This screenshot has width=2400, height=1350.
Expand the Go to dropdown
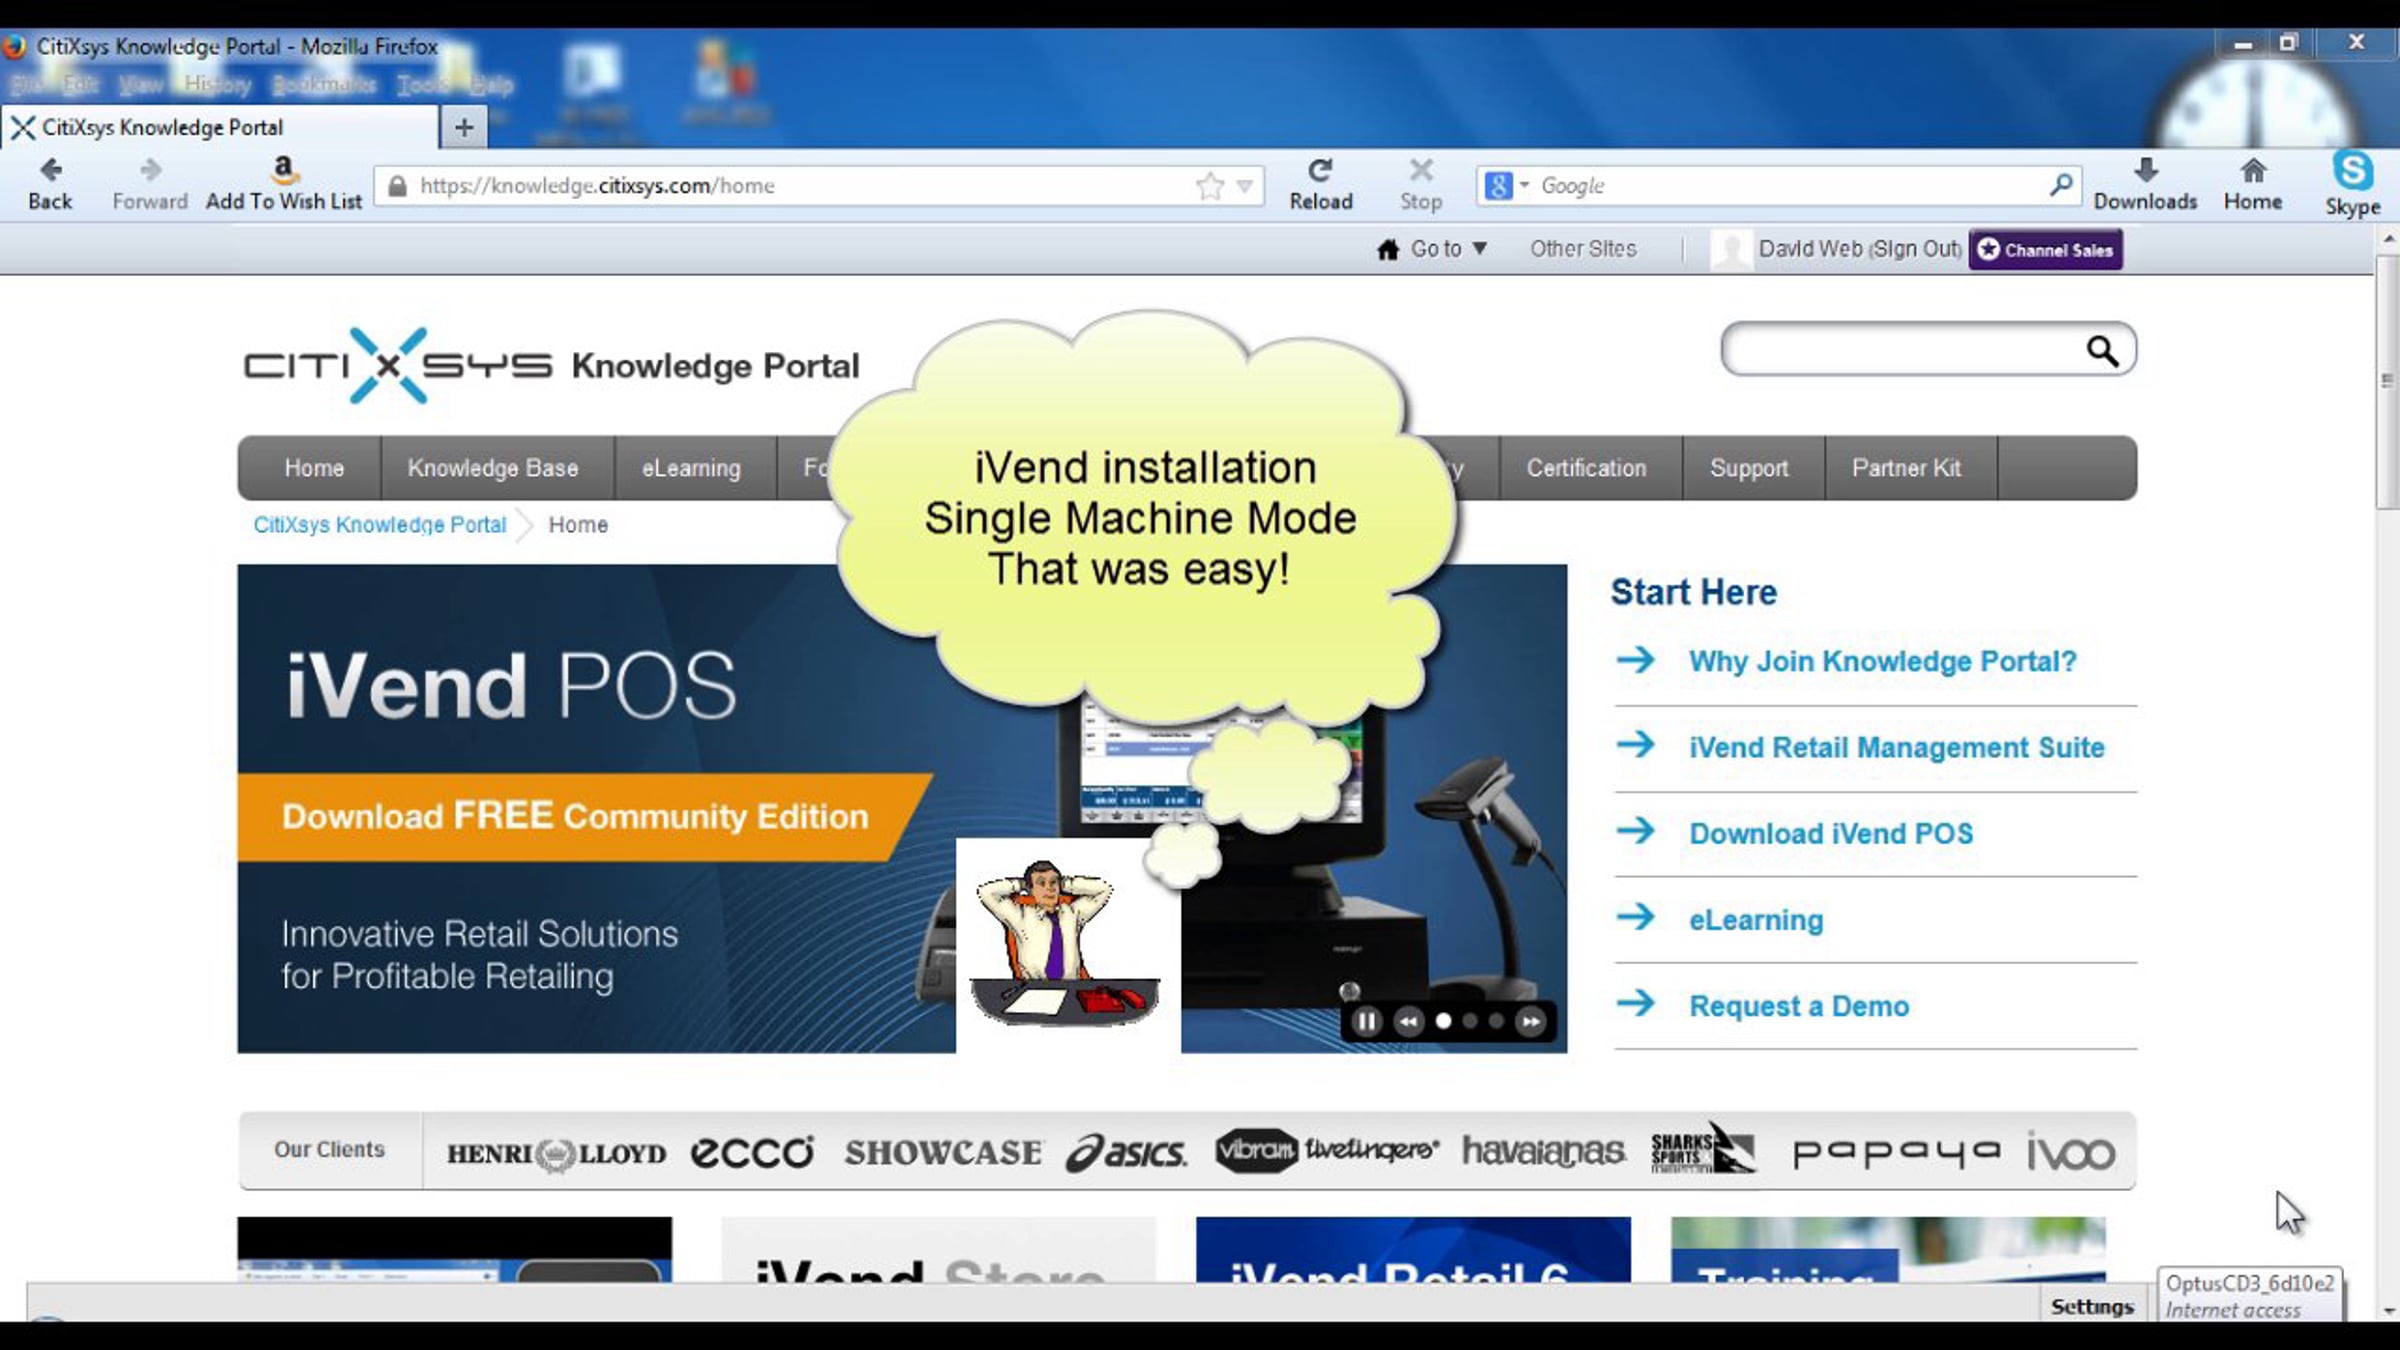coord(1447,249)
